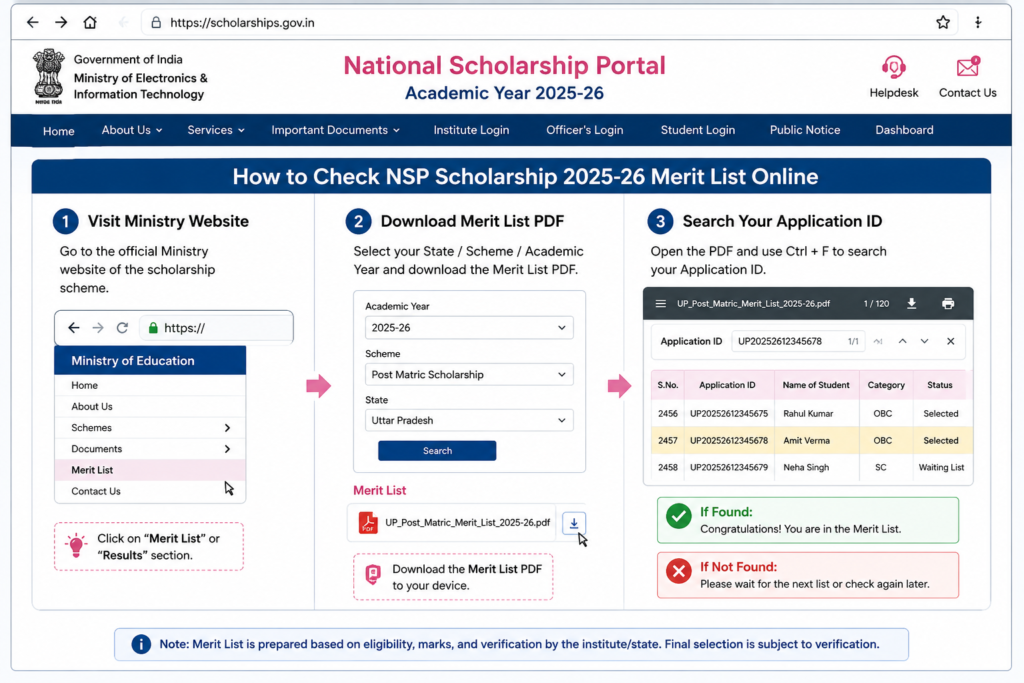The height and width of the screenshot is (683, 1024).
Task: Click the Category column header
Action: click(x=886, y=385)
